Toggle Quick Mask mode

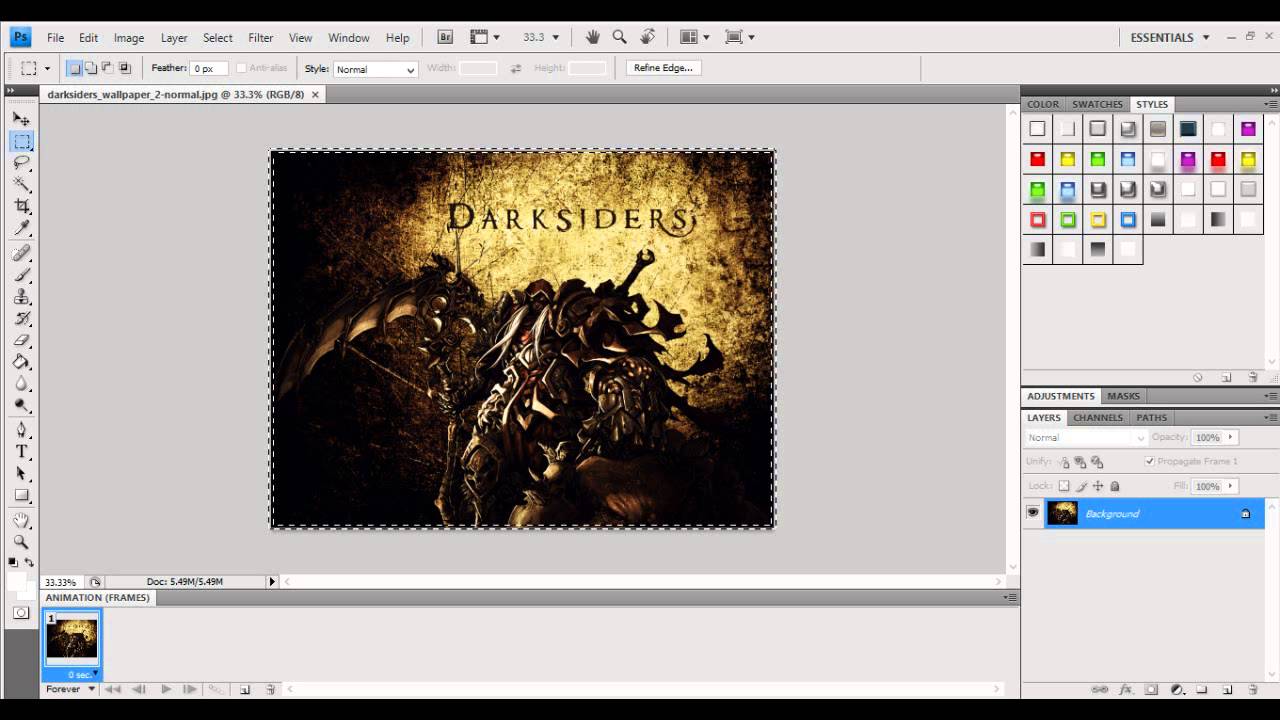[x=21, y=613]
